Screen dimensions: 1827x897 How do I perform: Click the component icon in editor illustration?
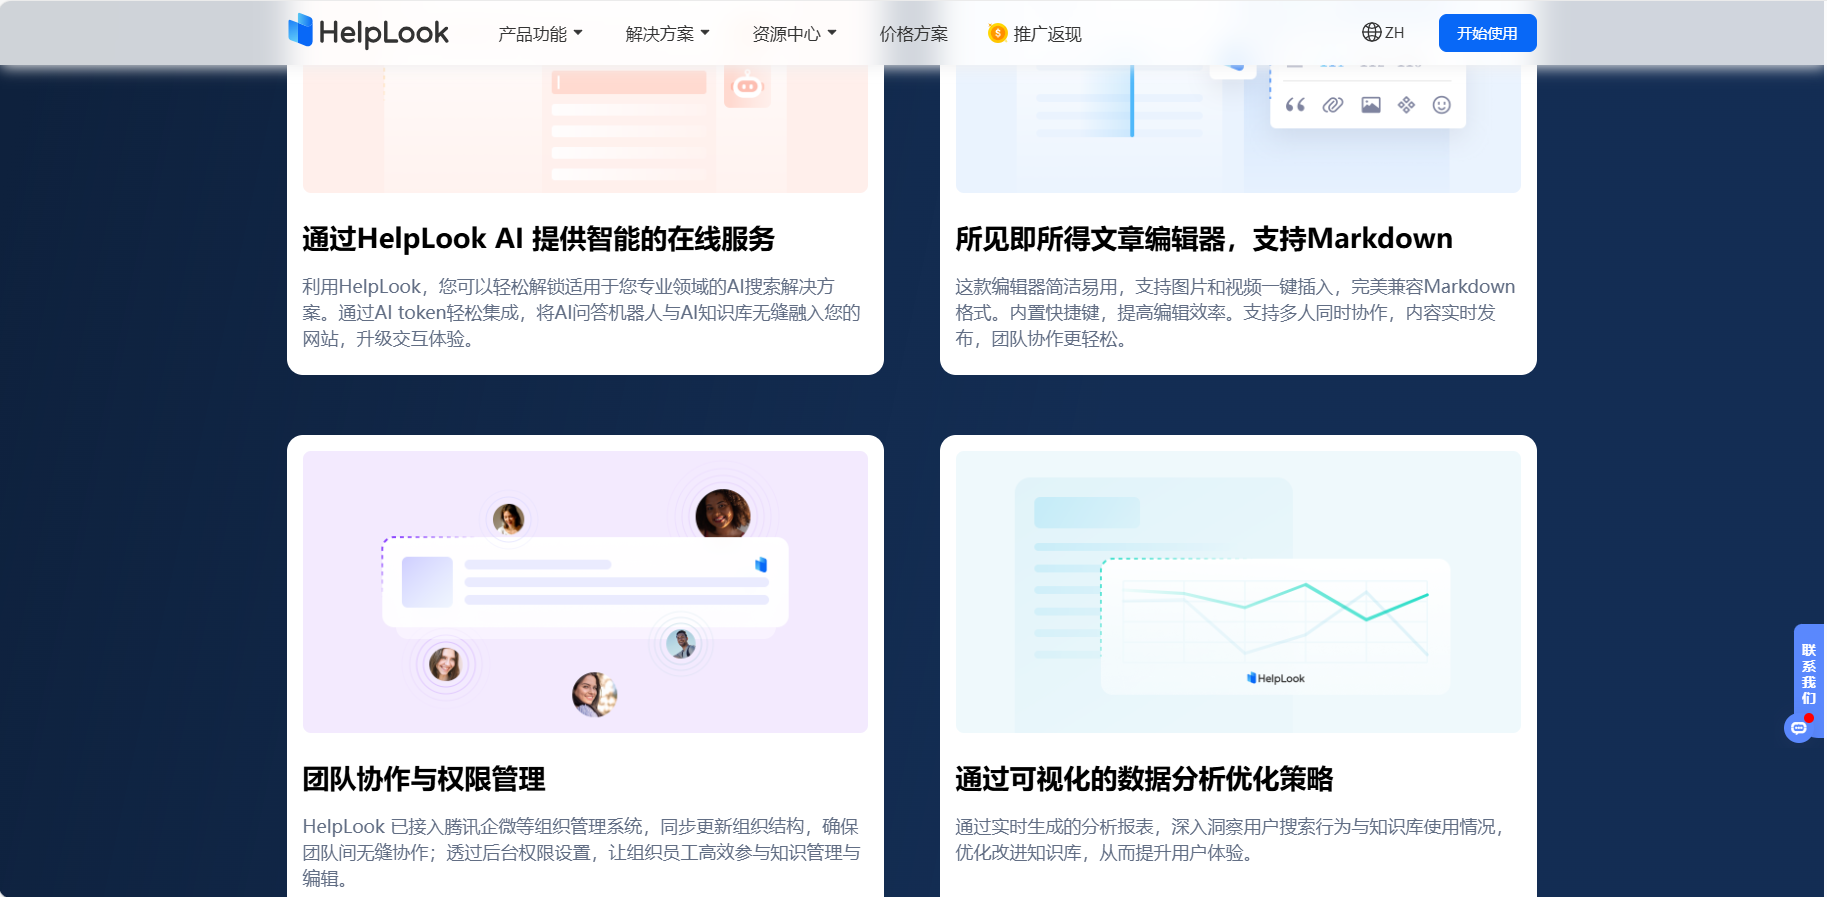click(x=1406, y=105)
